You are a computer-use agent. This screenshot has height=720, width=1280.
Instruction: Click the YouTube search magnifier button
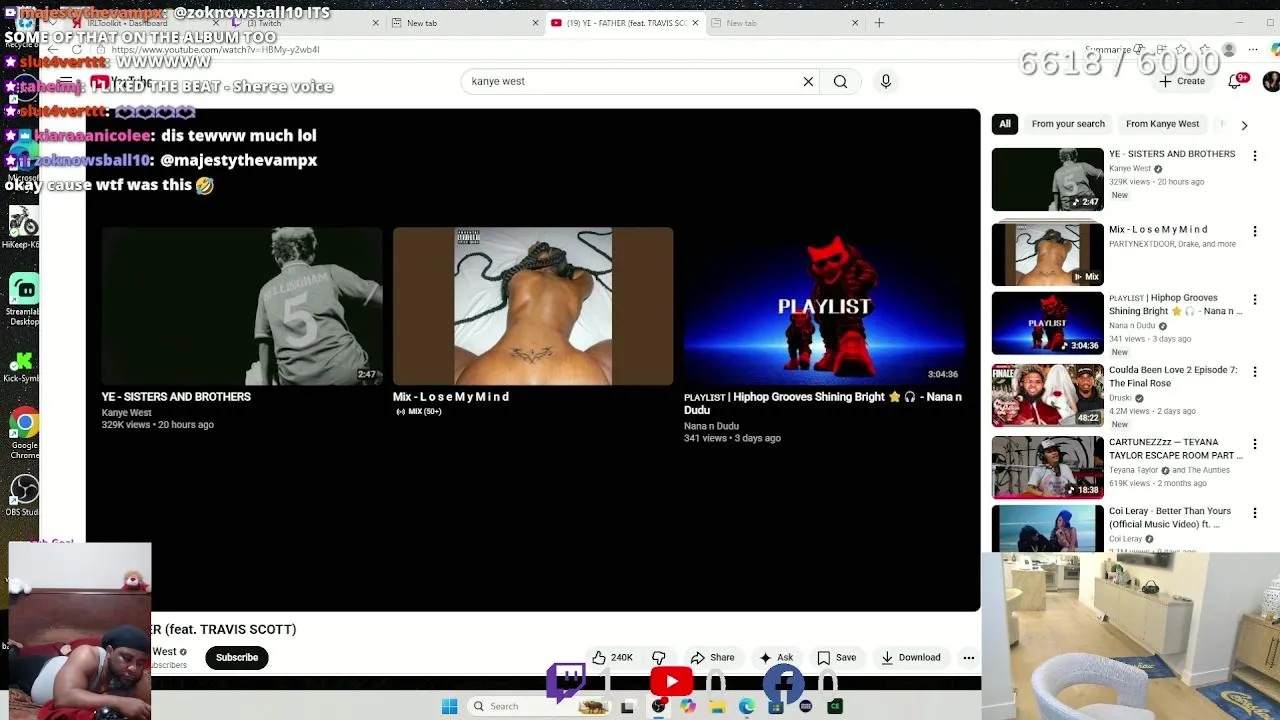[x=840, y=82]
